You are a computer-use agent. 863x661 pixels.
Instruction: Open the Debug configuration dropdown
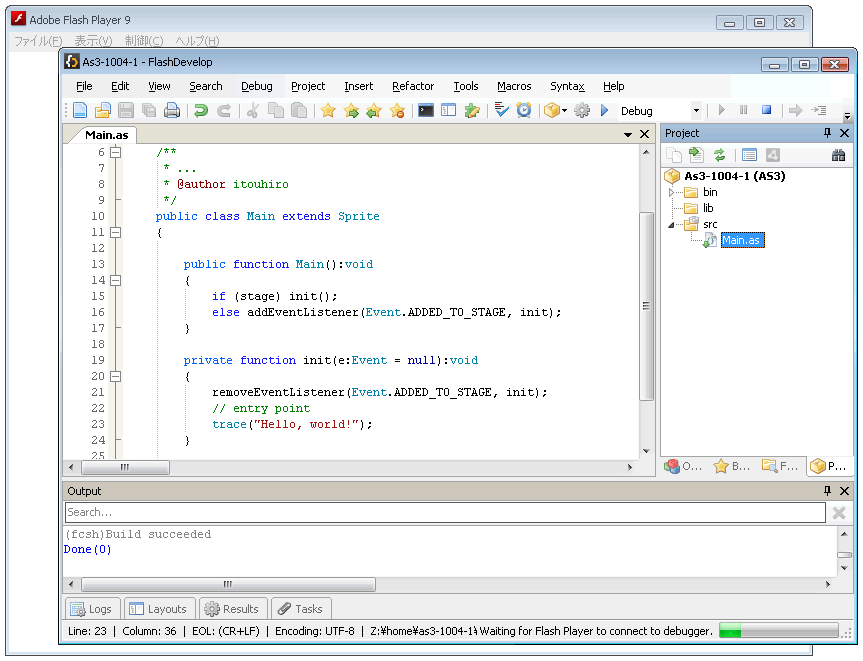[696, 111]
